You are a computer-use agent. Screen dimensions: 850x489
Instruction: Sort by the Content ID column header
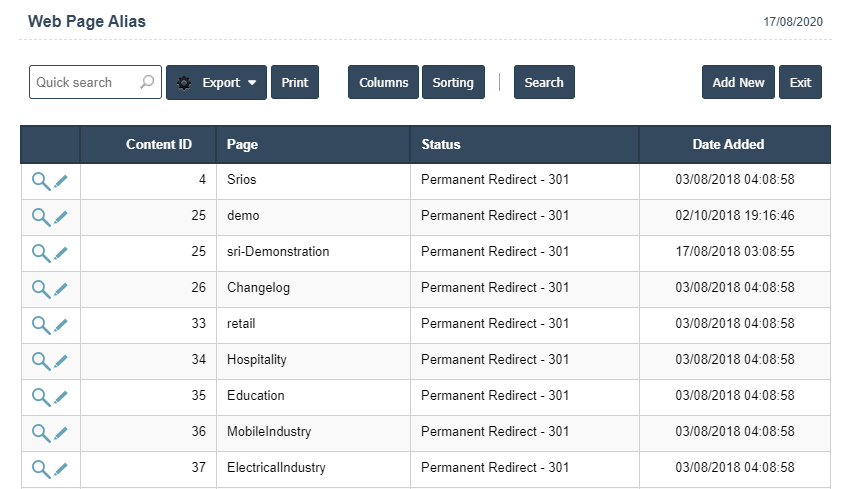[158, 145]
